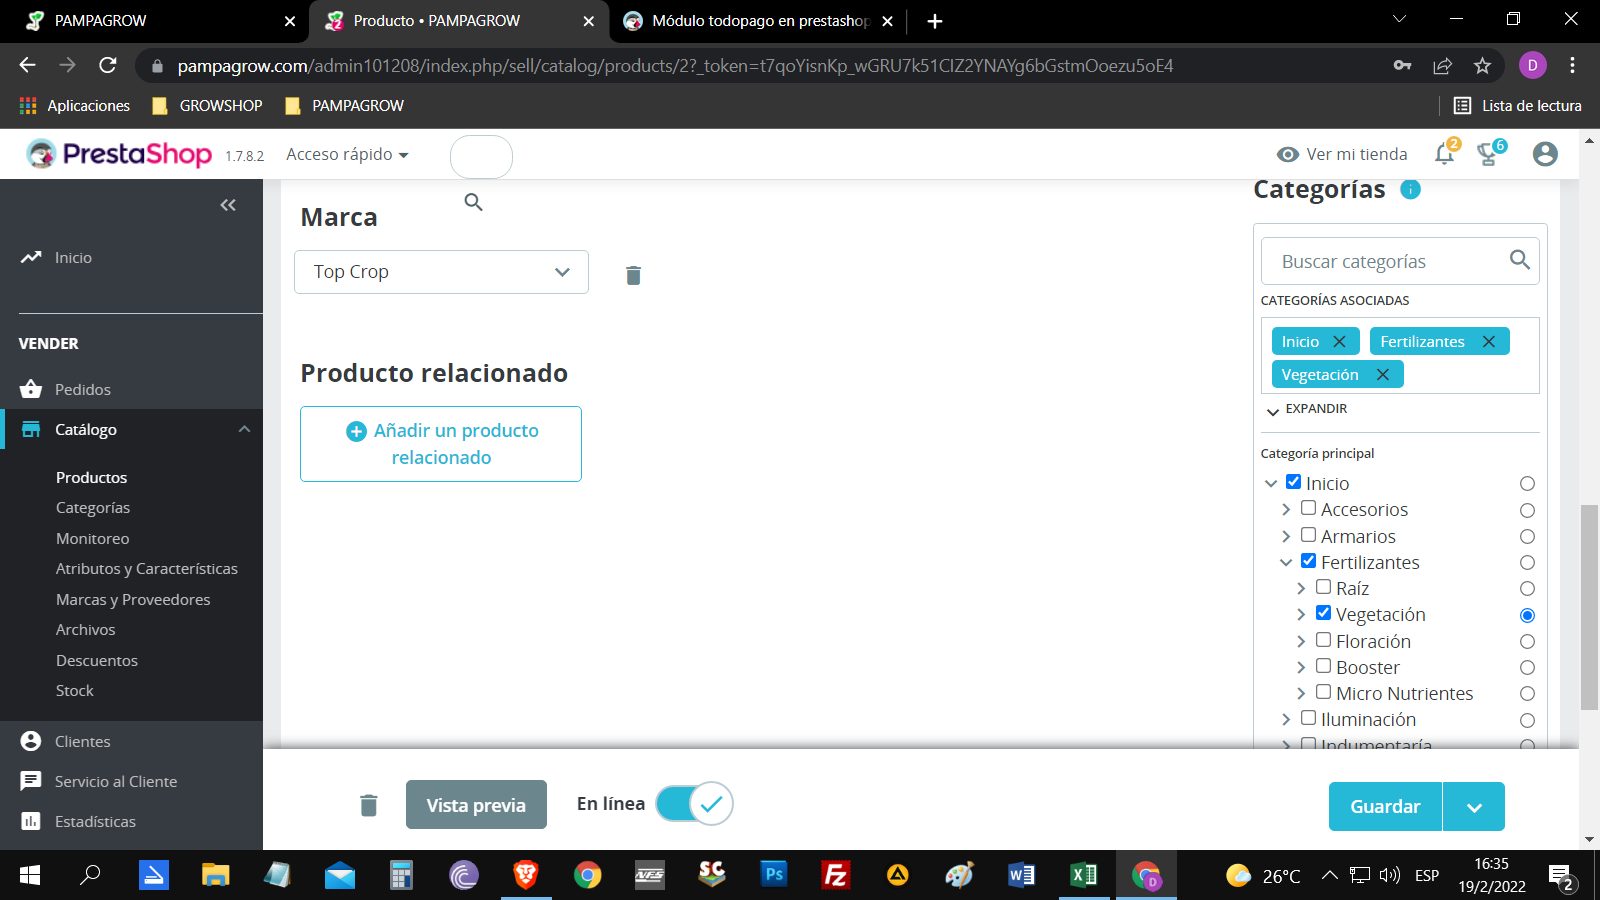This screenshot has height=900, width=1600.
Task: Add a related product
Action: pos(441,444)
